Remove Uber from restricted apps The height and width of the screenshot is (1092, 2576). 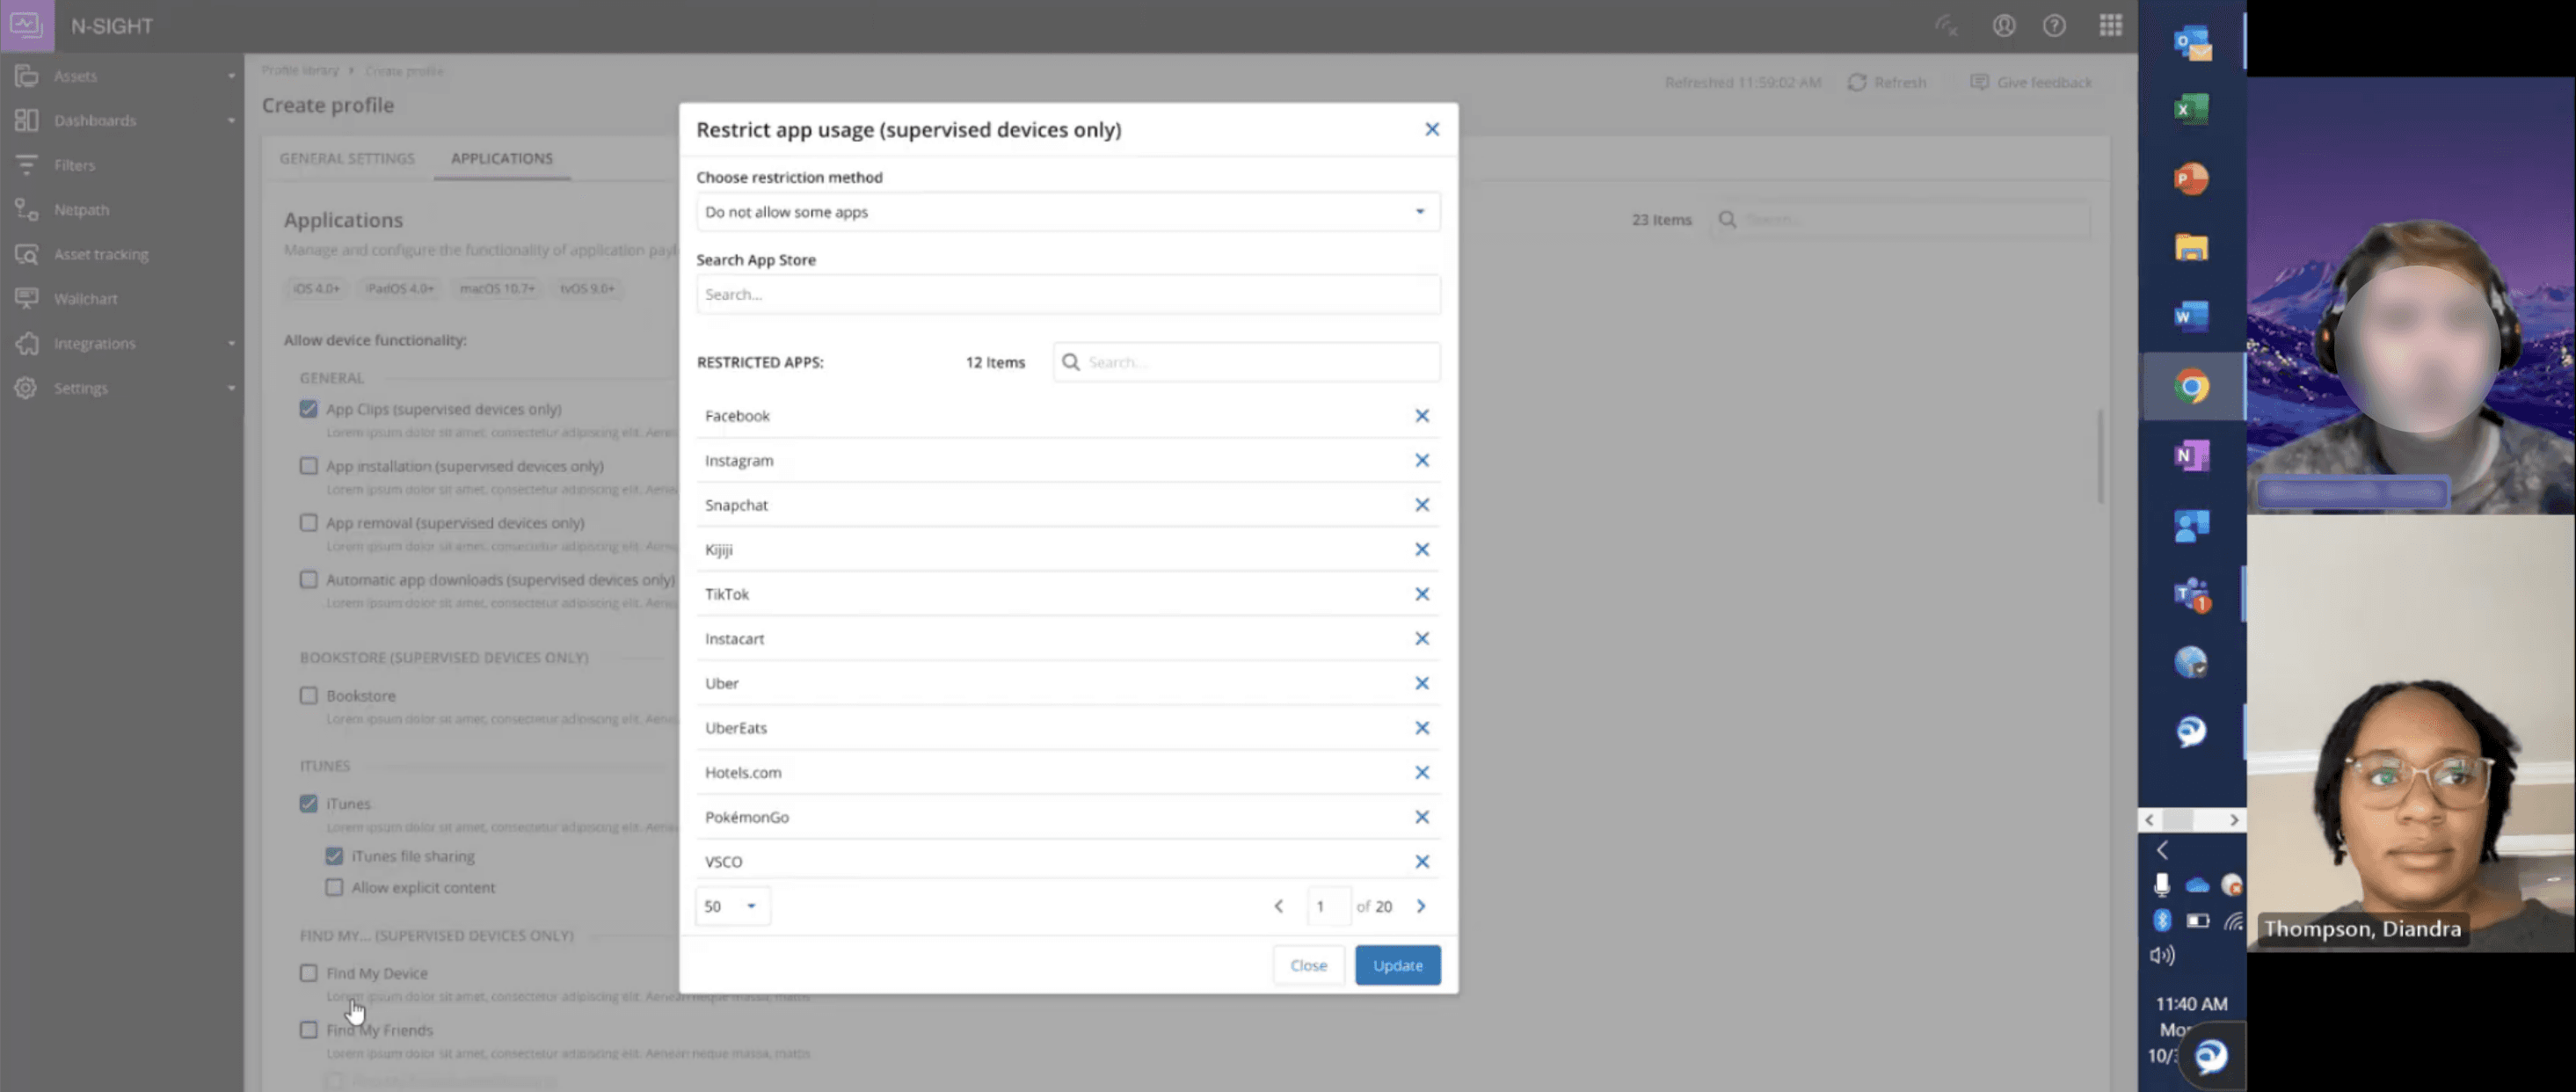[1422, 683]
